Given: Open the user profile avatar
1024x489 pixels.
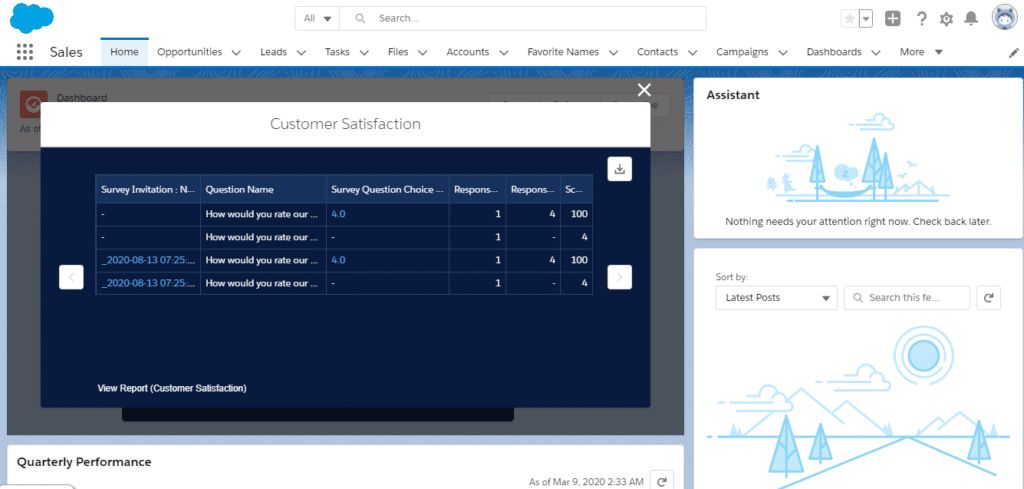Looking at the screenshot, I should 1004,18.
